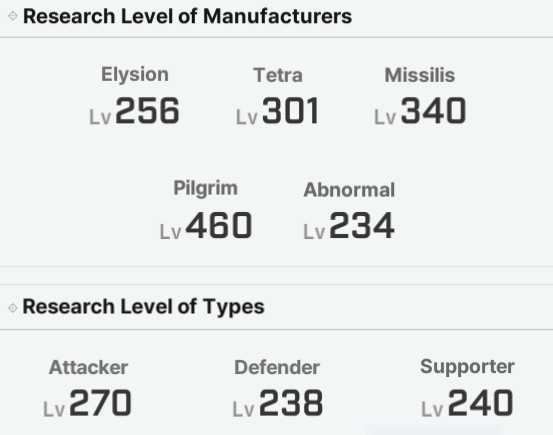This screenshot has height=435, width=553.
Task: Click the Elysion level 256 value
Action: (x=135, y=111)
